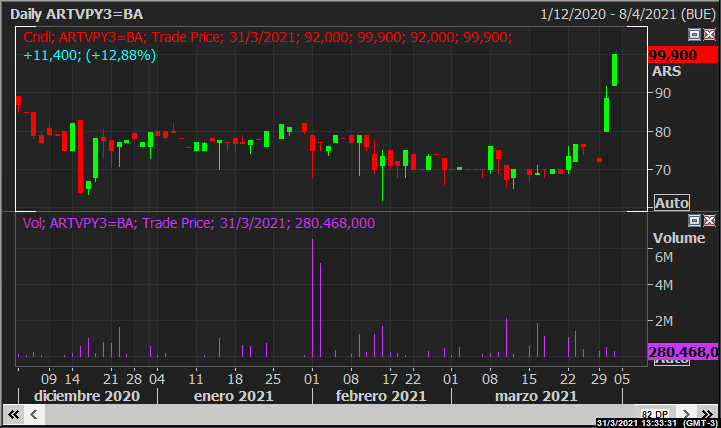This screenshot has height=428, width=721.
Task: Click the Auto scale button on price axis
Action: [672, 203]
